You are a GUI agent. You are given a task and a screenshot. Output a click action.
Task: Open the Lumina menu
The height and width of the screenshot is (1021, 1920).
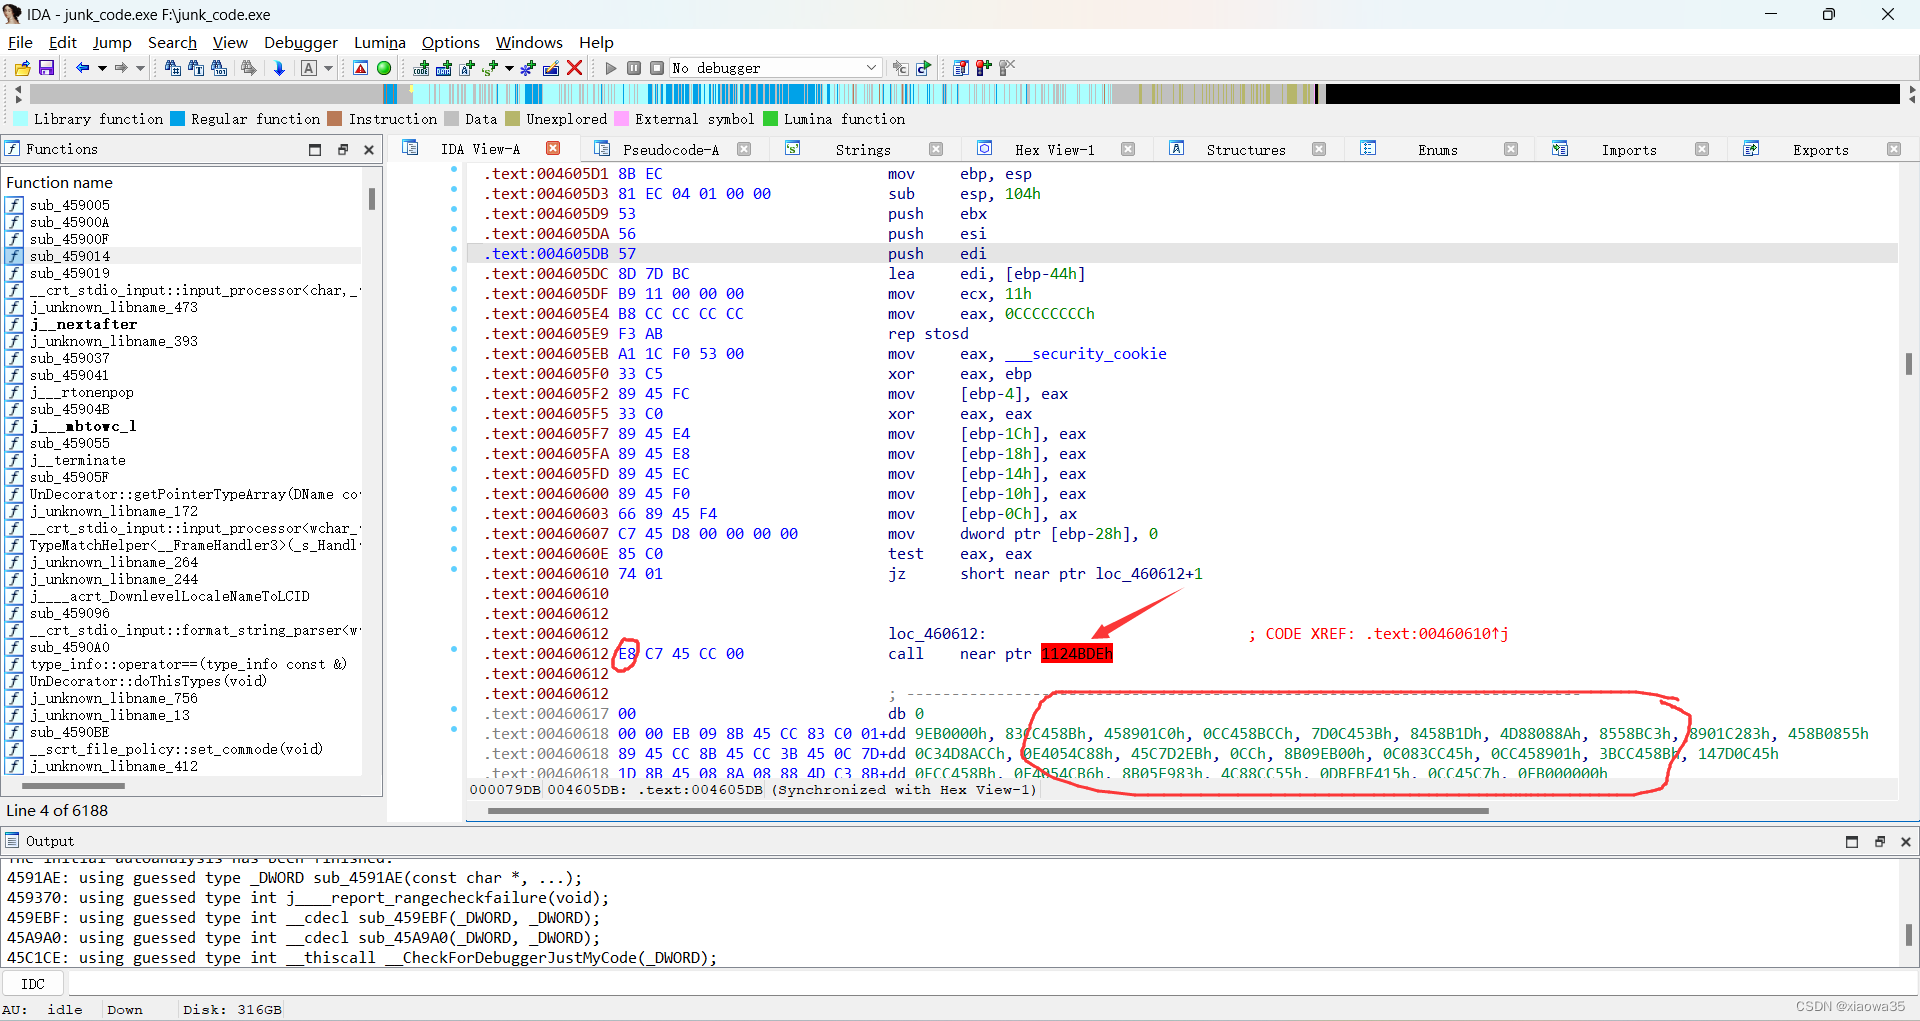pyautogui.click(x=379, y=42)
